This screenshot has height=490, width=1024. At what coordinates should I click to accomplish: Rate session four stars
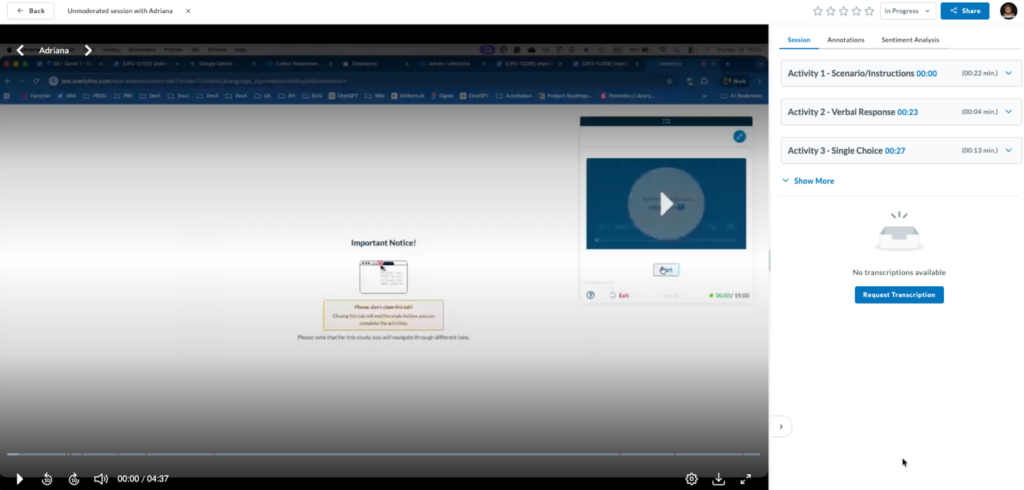coord(856,11)
